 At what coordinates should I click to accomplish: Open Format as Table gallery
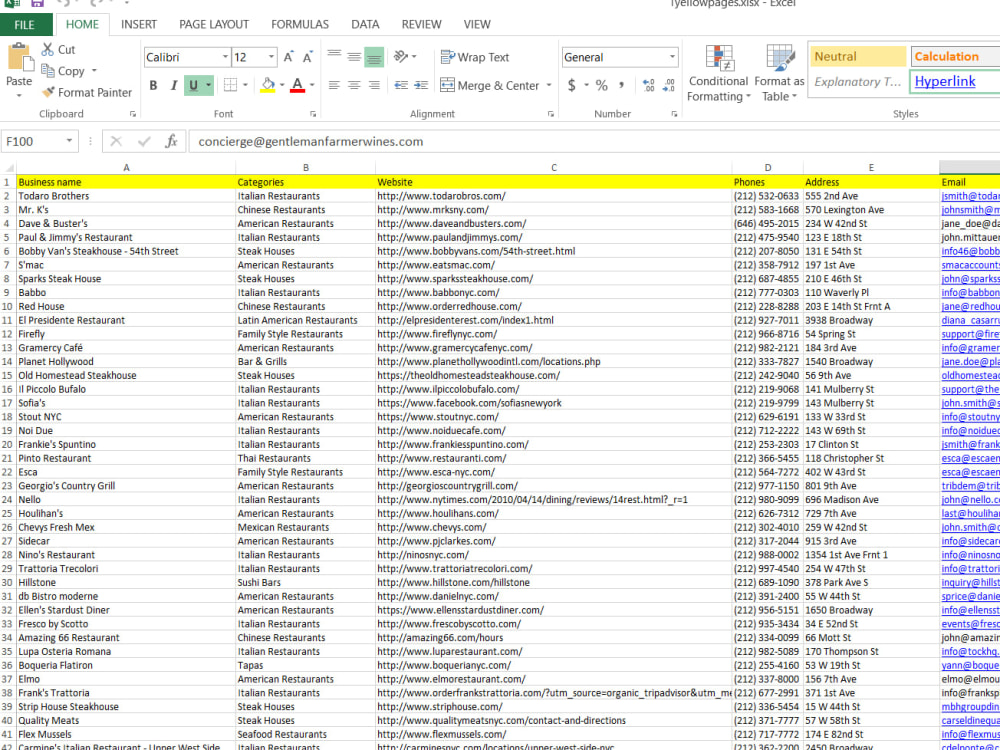click(x=779, y=73)
